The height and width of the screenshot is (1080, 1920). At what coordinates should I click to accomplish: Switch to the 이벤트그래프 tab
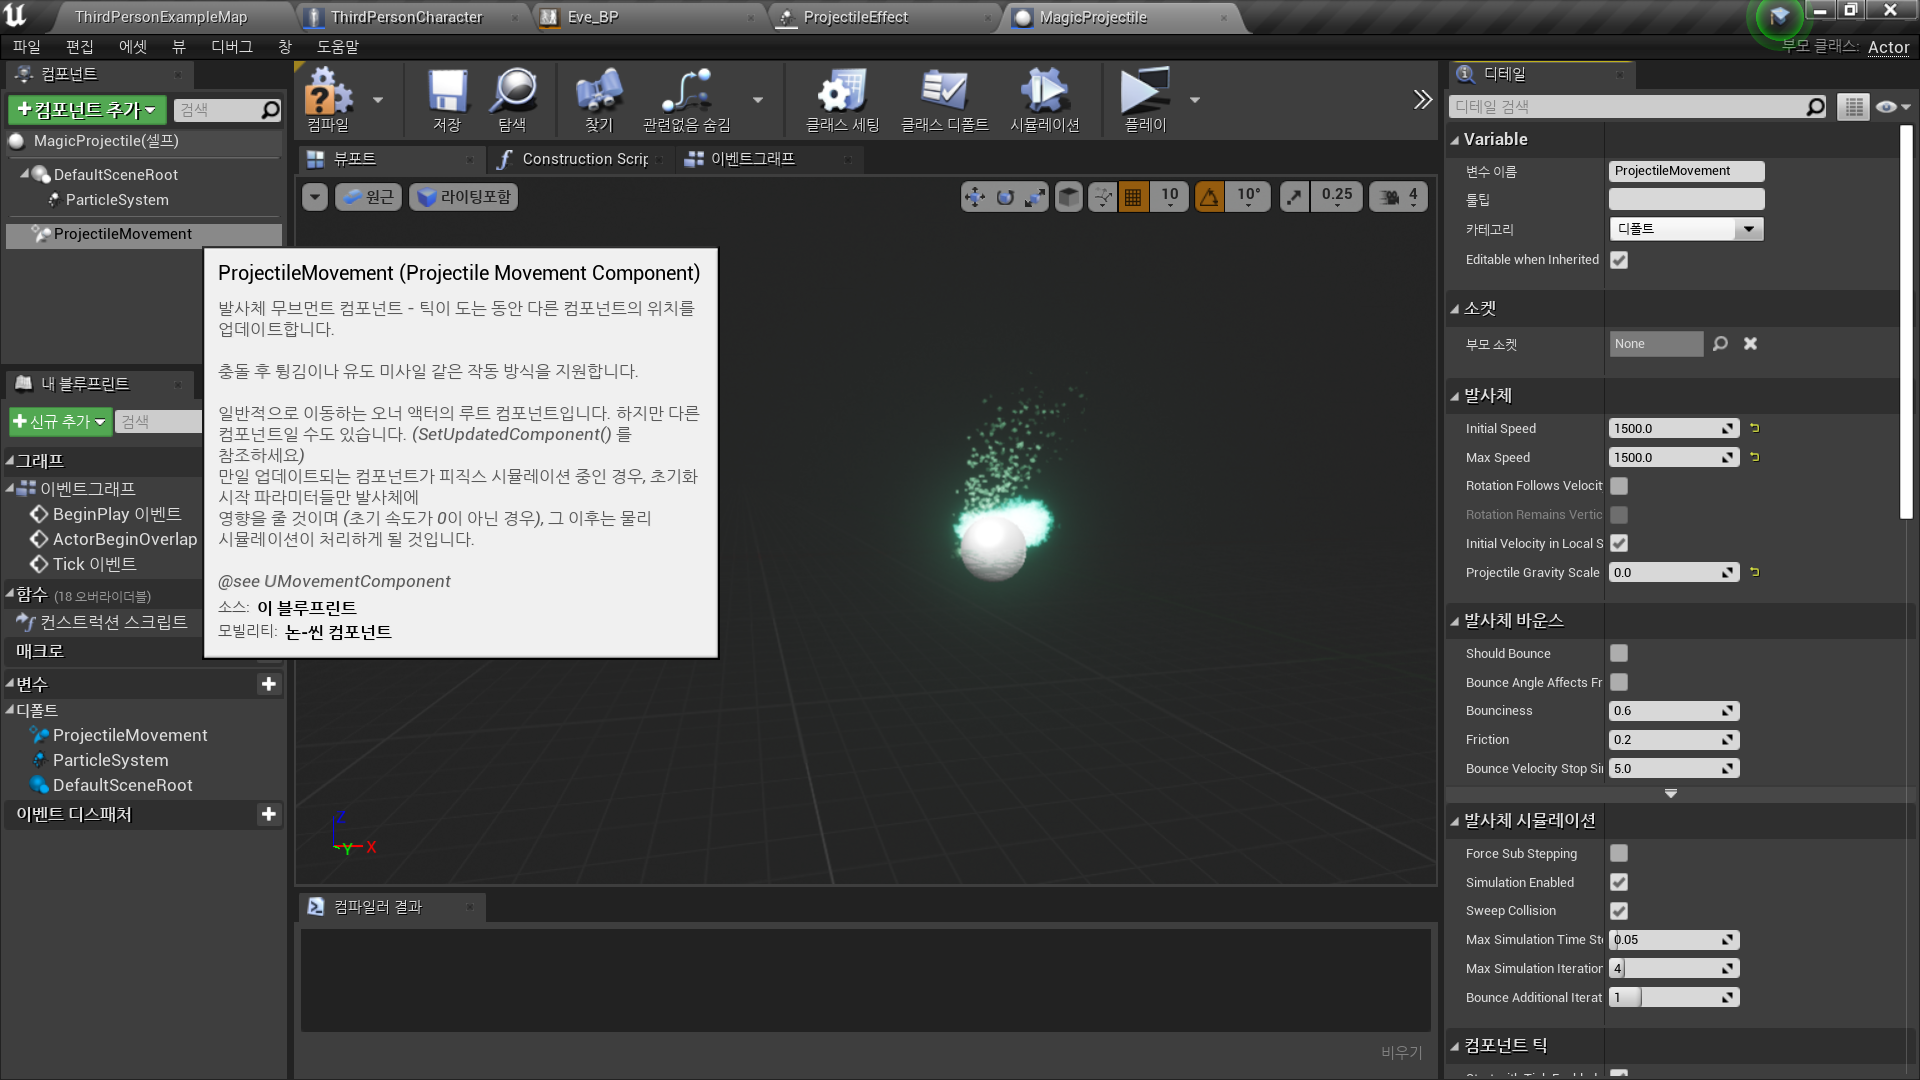[x=752, y=159]
